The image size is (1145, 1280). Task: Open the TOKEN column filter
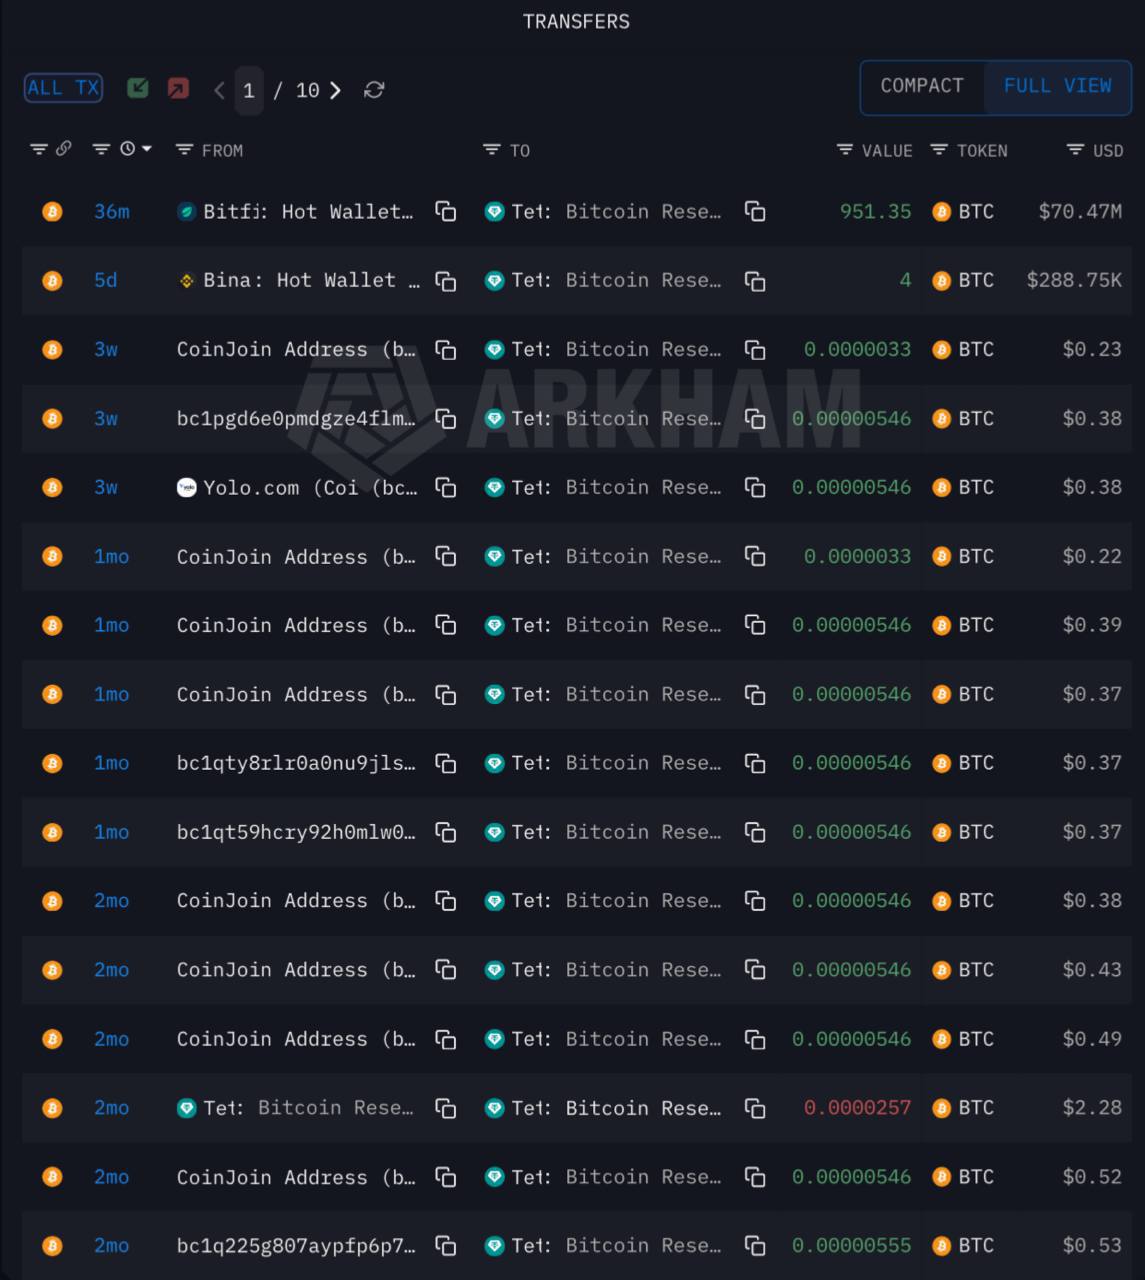click(939, 150)
